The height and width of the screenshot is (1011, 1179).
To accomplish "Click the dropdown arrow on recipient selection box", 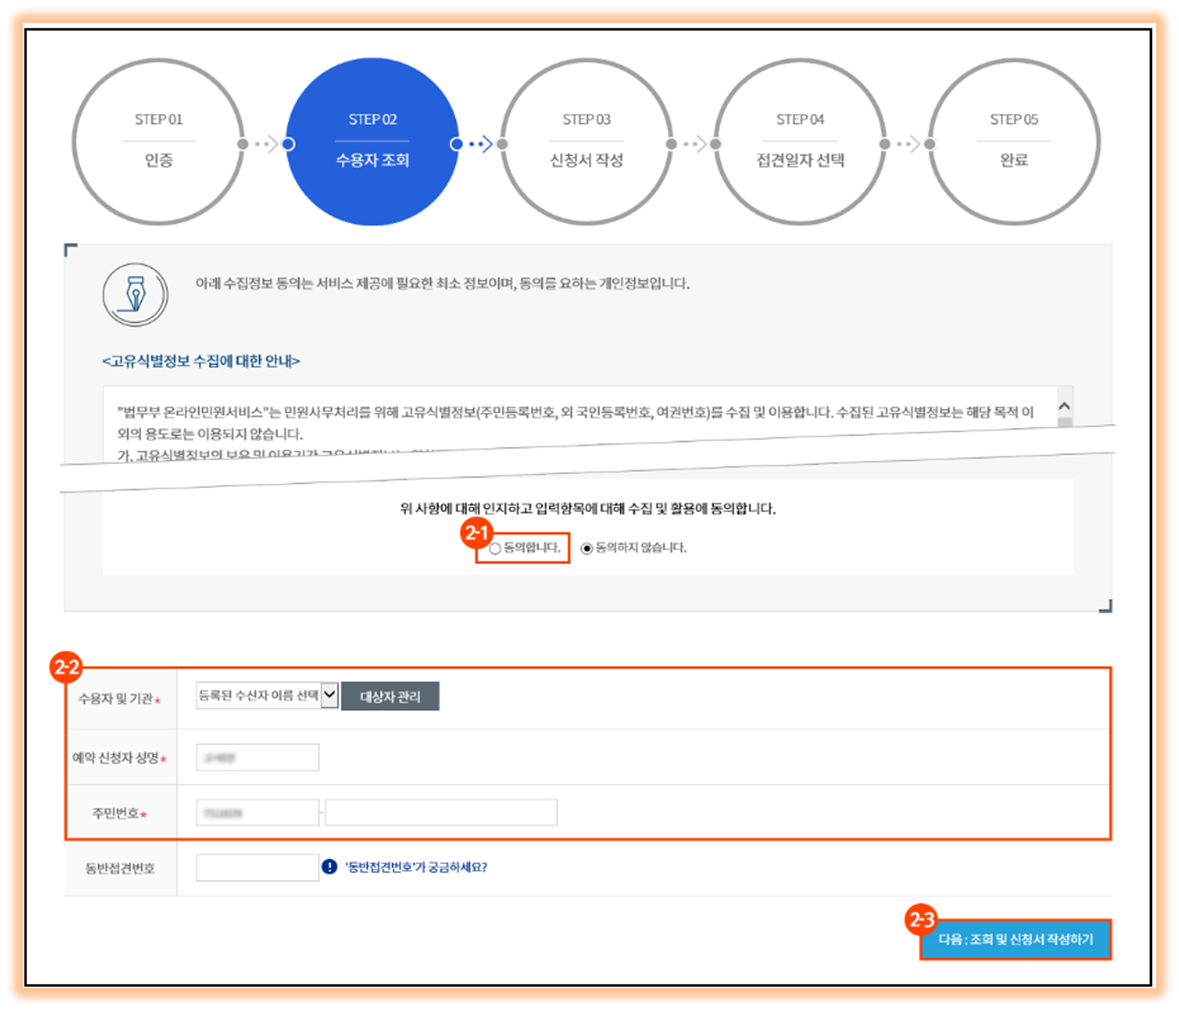I will (x=327, y=695).
